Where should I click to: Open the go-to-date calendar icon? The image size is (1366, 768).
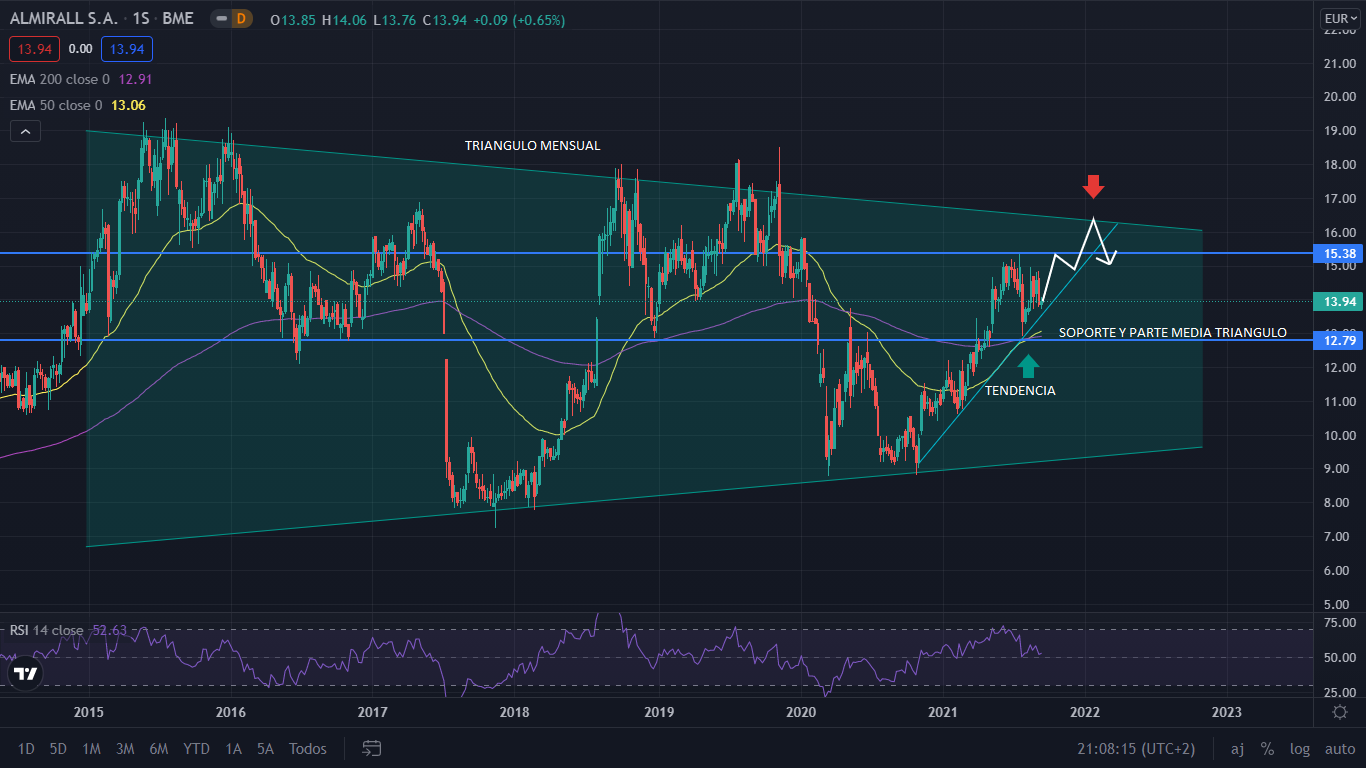click(x=372, y=748)
